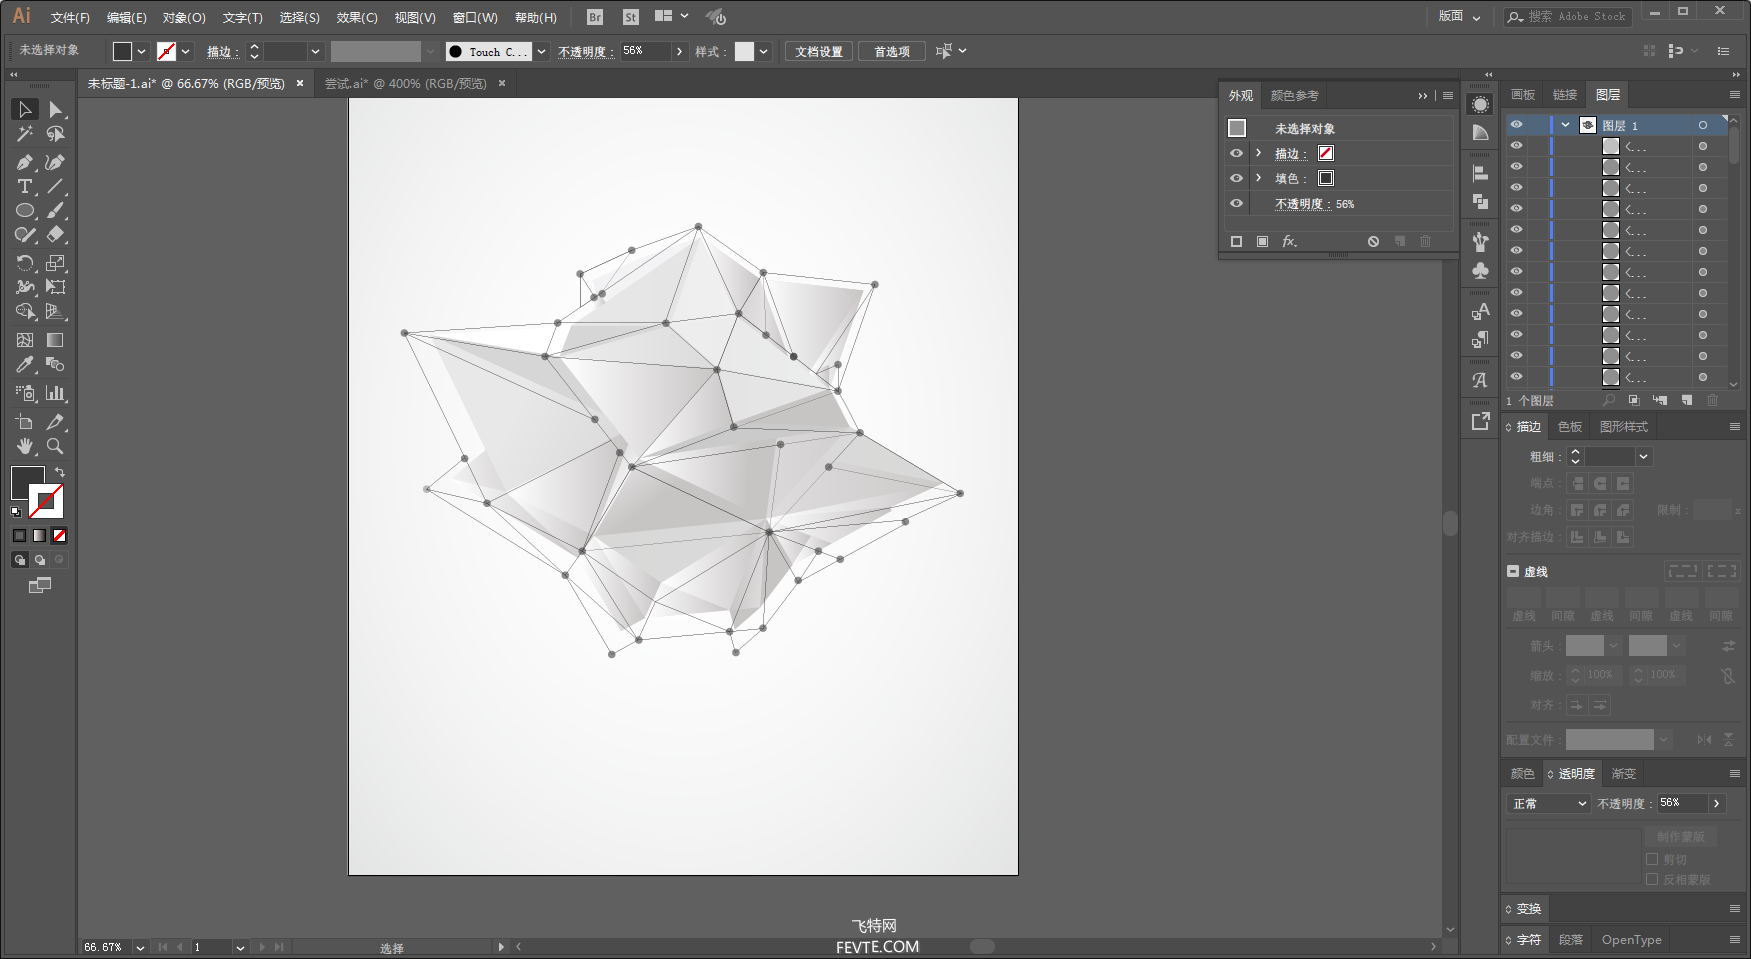Open zoom level 66.67% dropdown
Image resolution: width=1751 pixels, height=959 pixels.
140,947
